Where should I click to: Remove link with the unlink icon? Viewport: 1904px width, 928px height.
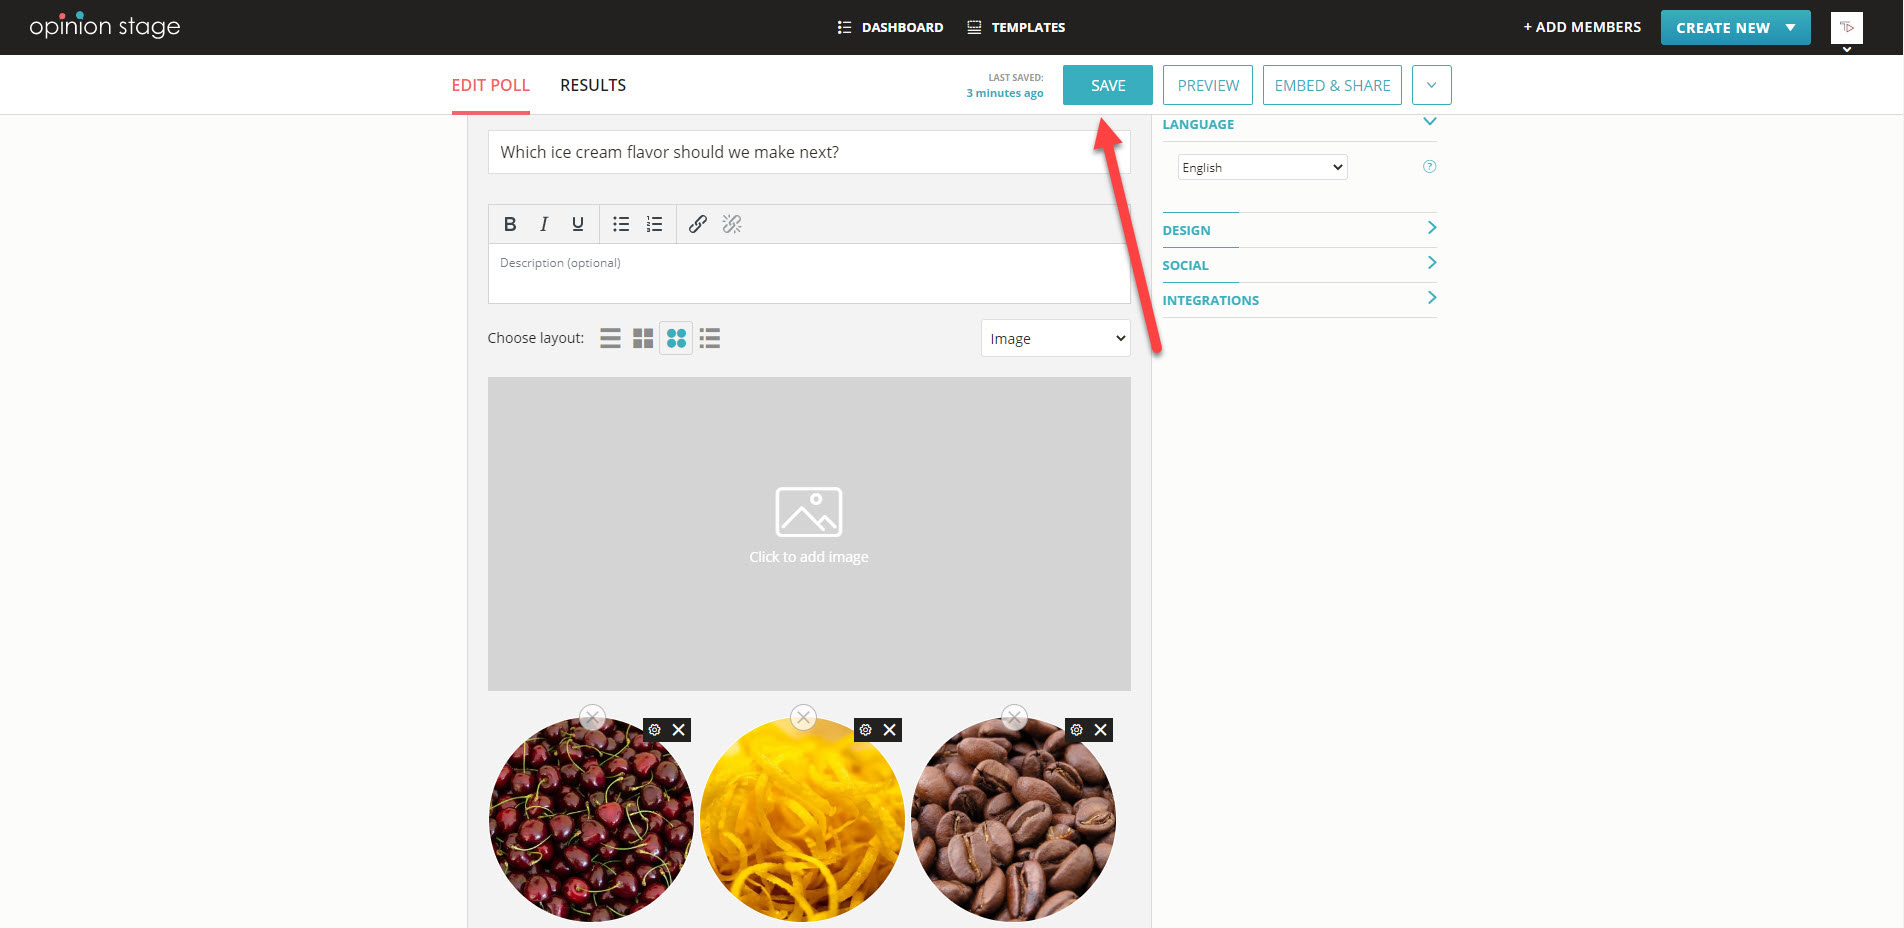coord(732,224)
